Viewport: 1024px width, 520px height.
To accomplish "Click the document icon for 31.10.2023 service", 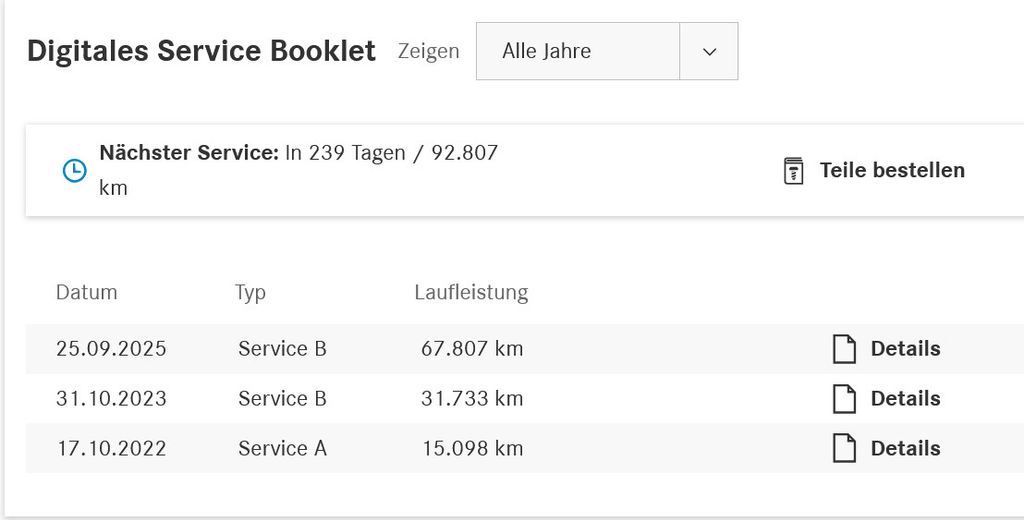I will click(845, 399).
